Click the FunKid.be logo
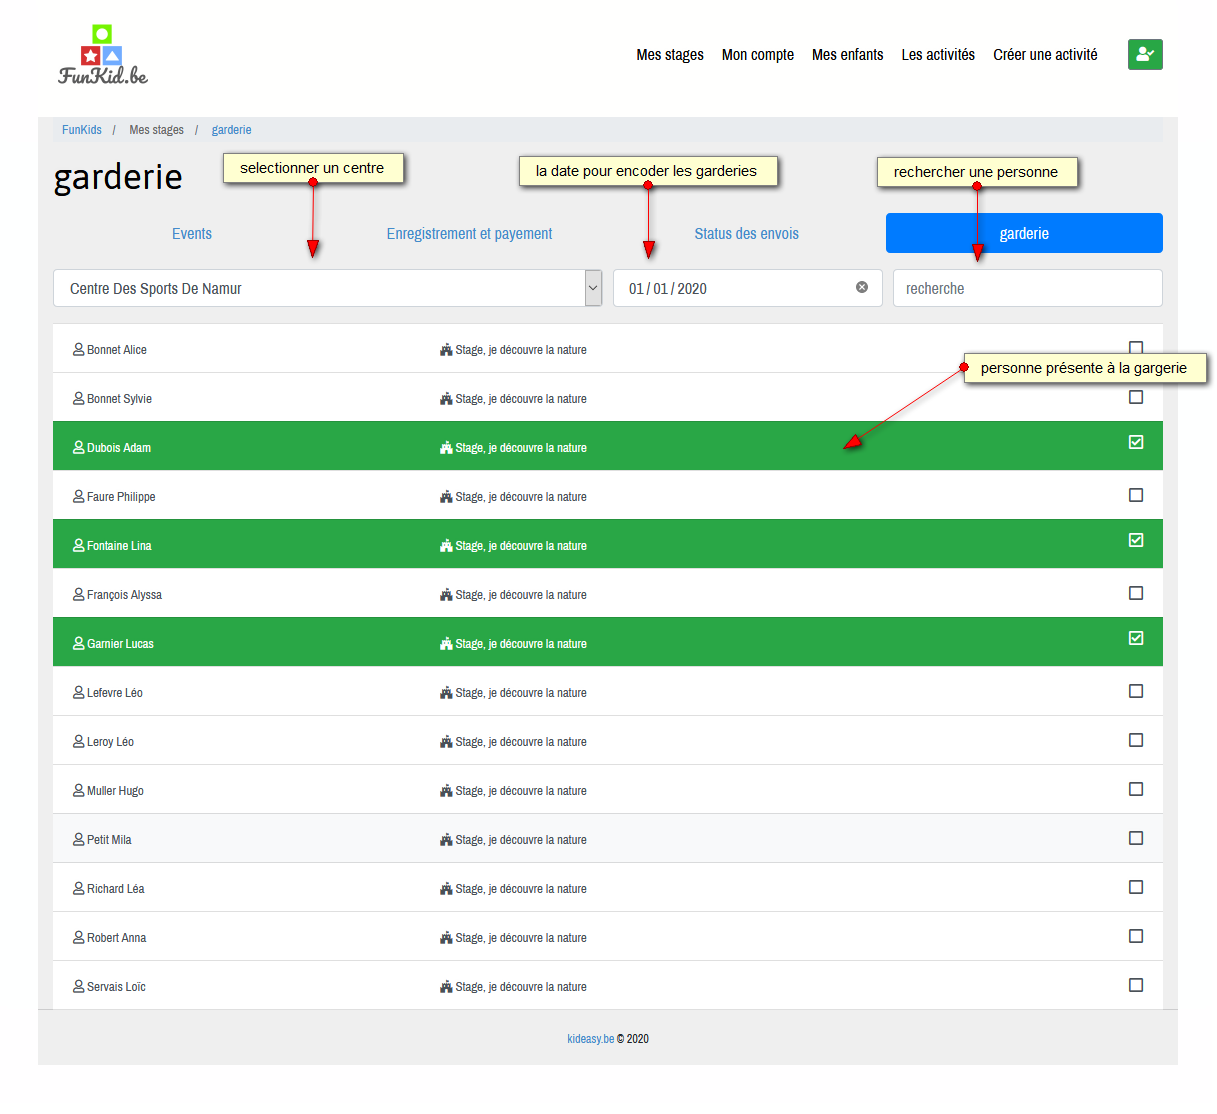 102,56
